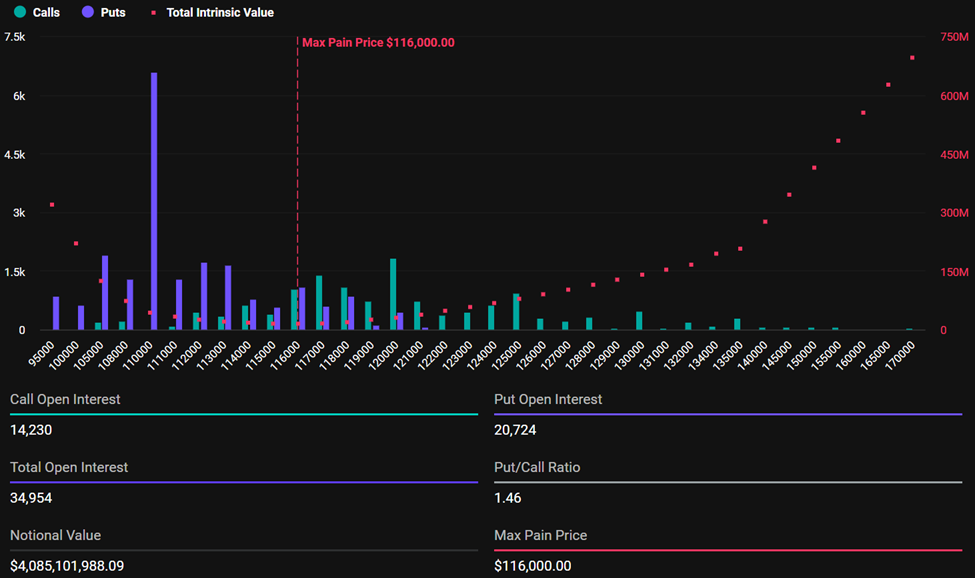This screenshot has height=578, width=975.
Task: Select the Put Open Interest value 20,724
Action: point(516,430)
